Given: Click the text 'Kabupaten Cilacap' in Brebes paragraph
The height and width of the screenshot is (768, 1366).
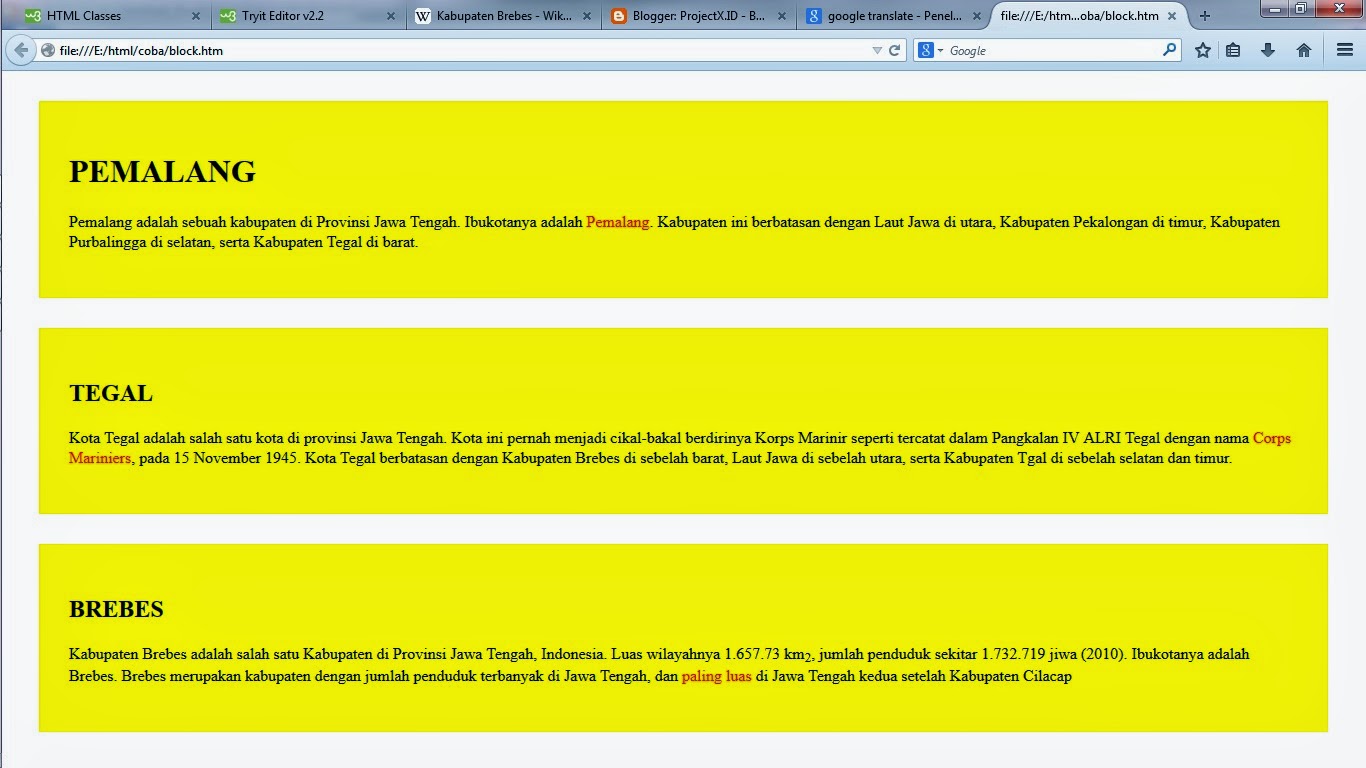Looking at the screenshot, I should click(1011, 676).
